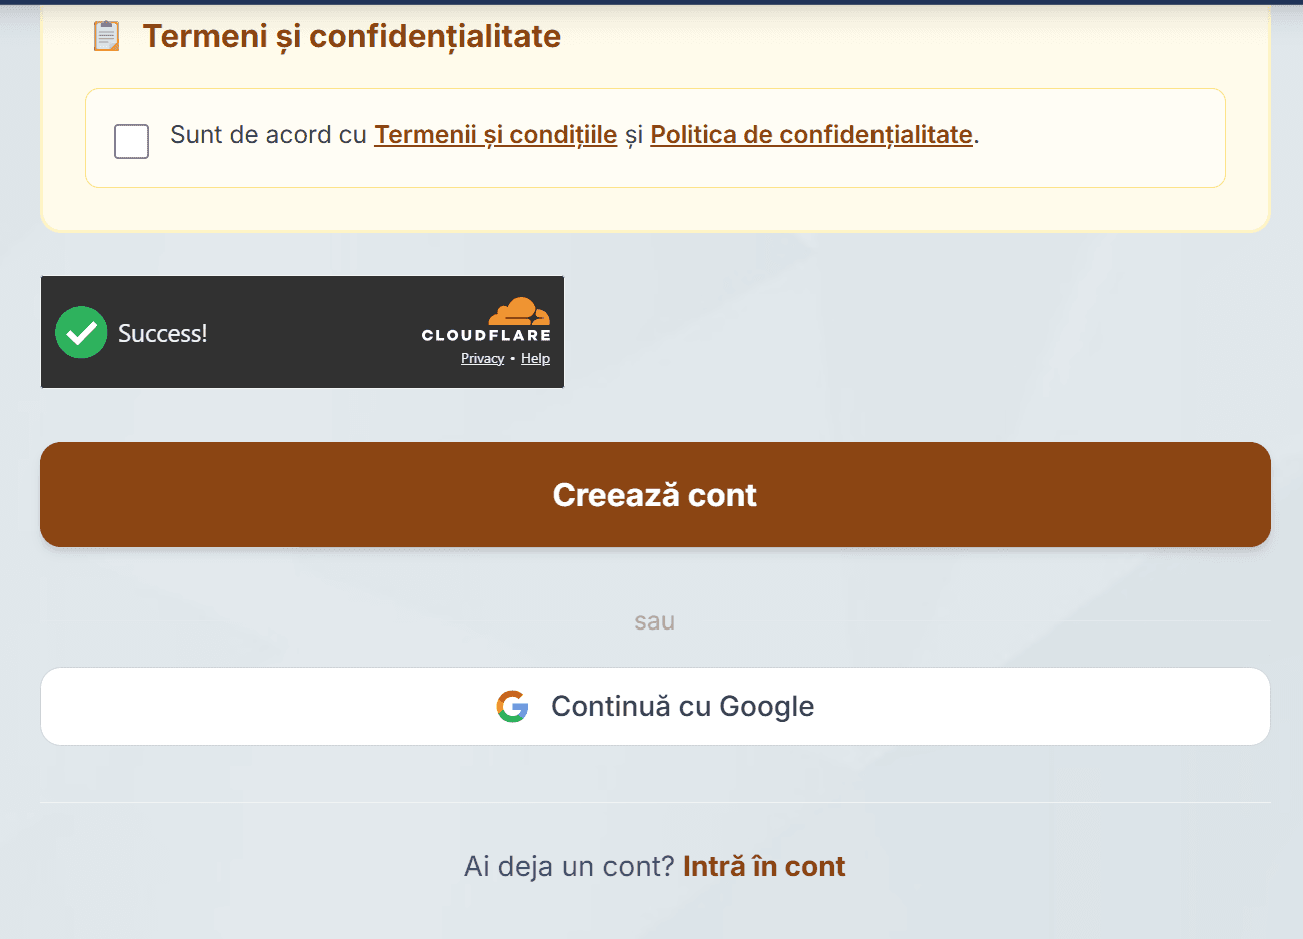Click the Success! status text
Image resolution: width=1303 pixels, height=939 pixels.
coord(163,333)
